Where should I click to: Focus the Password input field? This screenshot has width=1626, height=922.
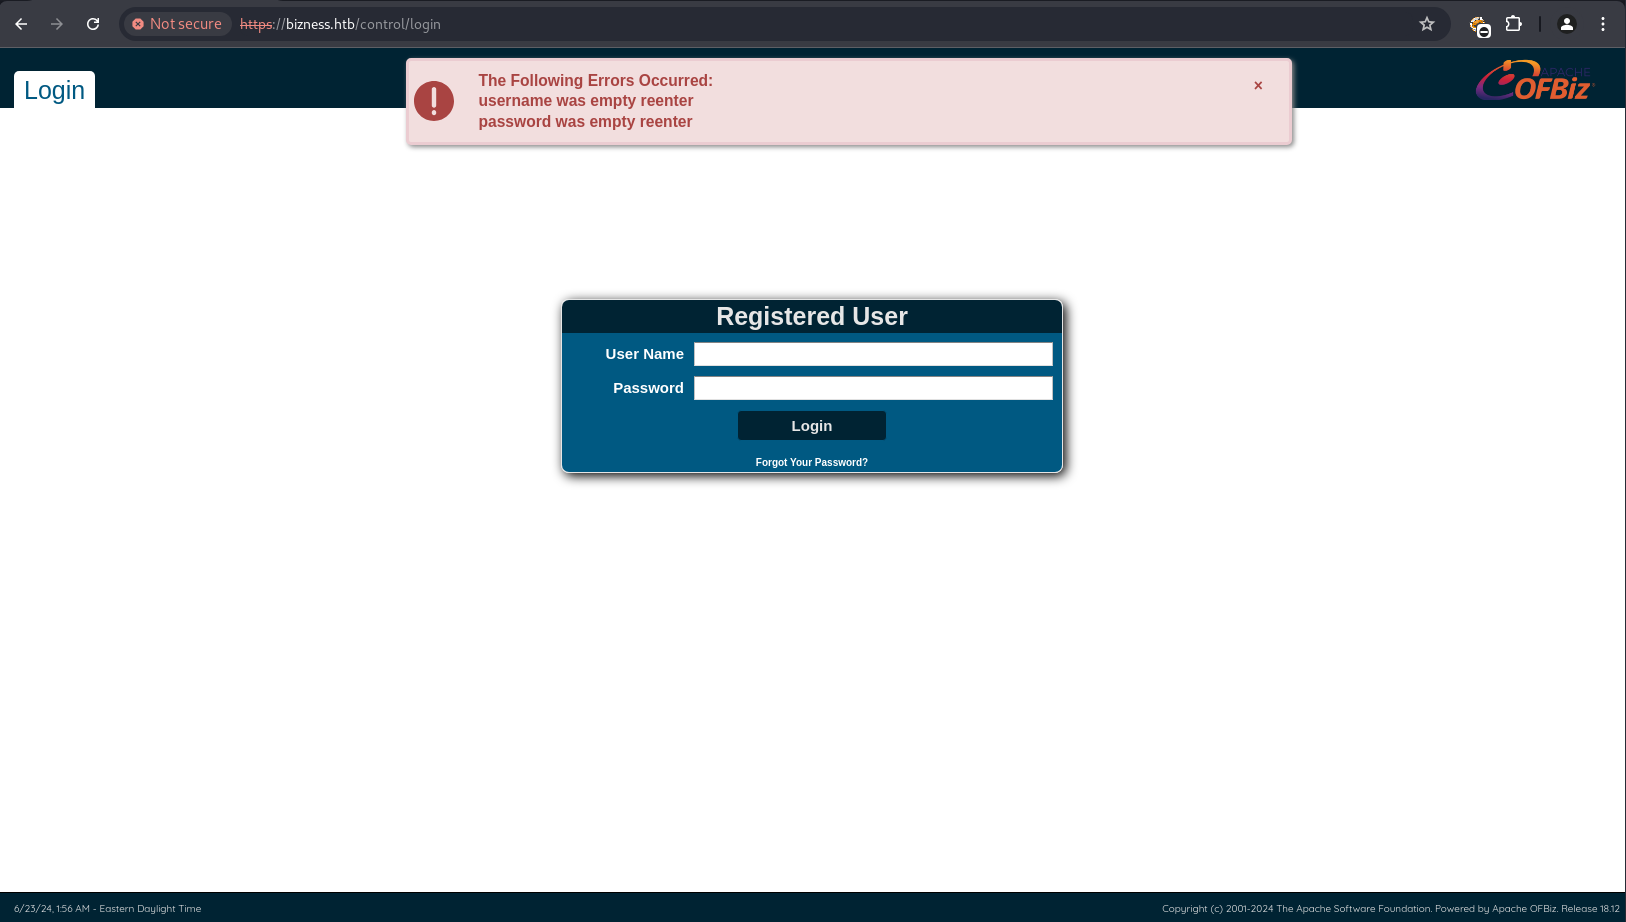(x=873, y=388)
